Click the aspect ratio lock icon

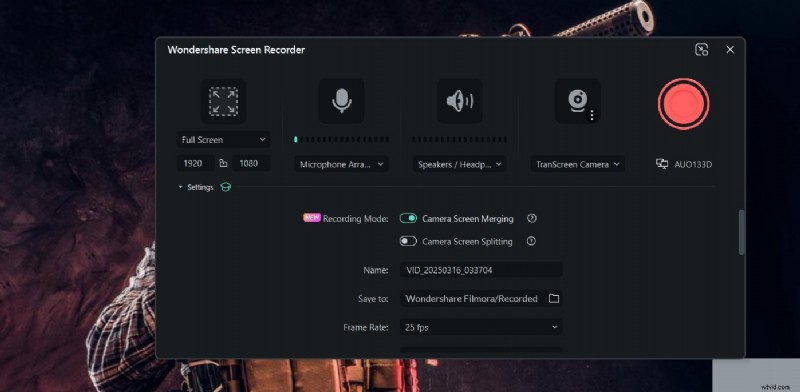click(223, 163)
